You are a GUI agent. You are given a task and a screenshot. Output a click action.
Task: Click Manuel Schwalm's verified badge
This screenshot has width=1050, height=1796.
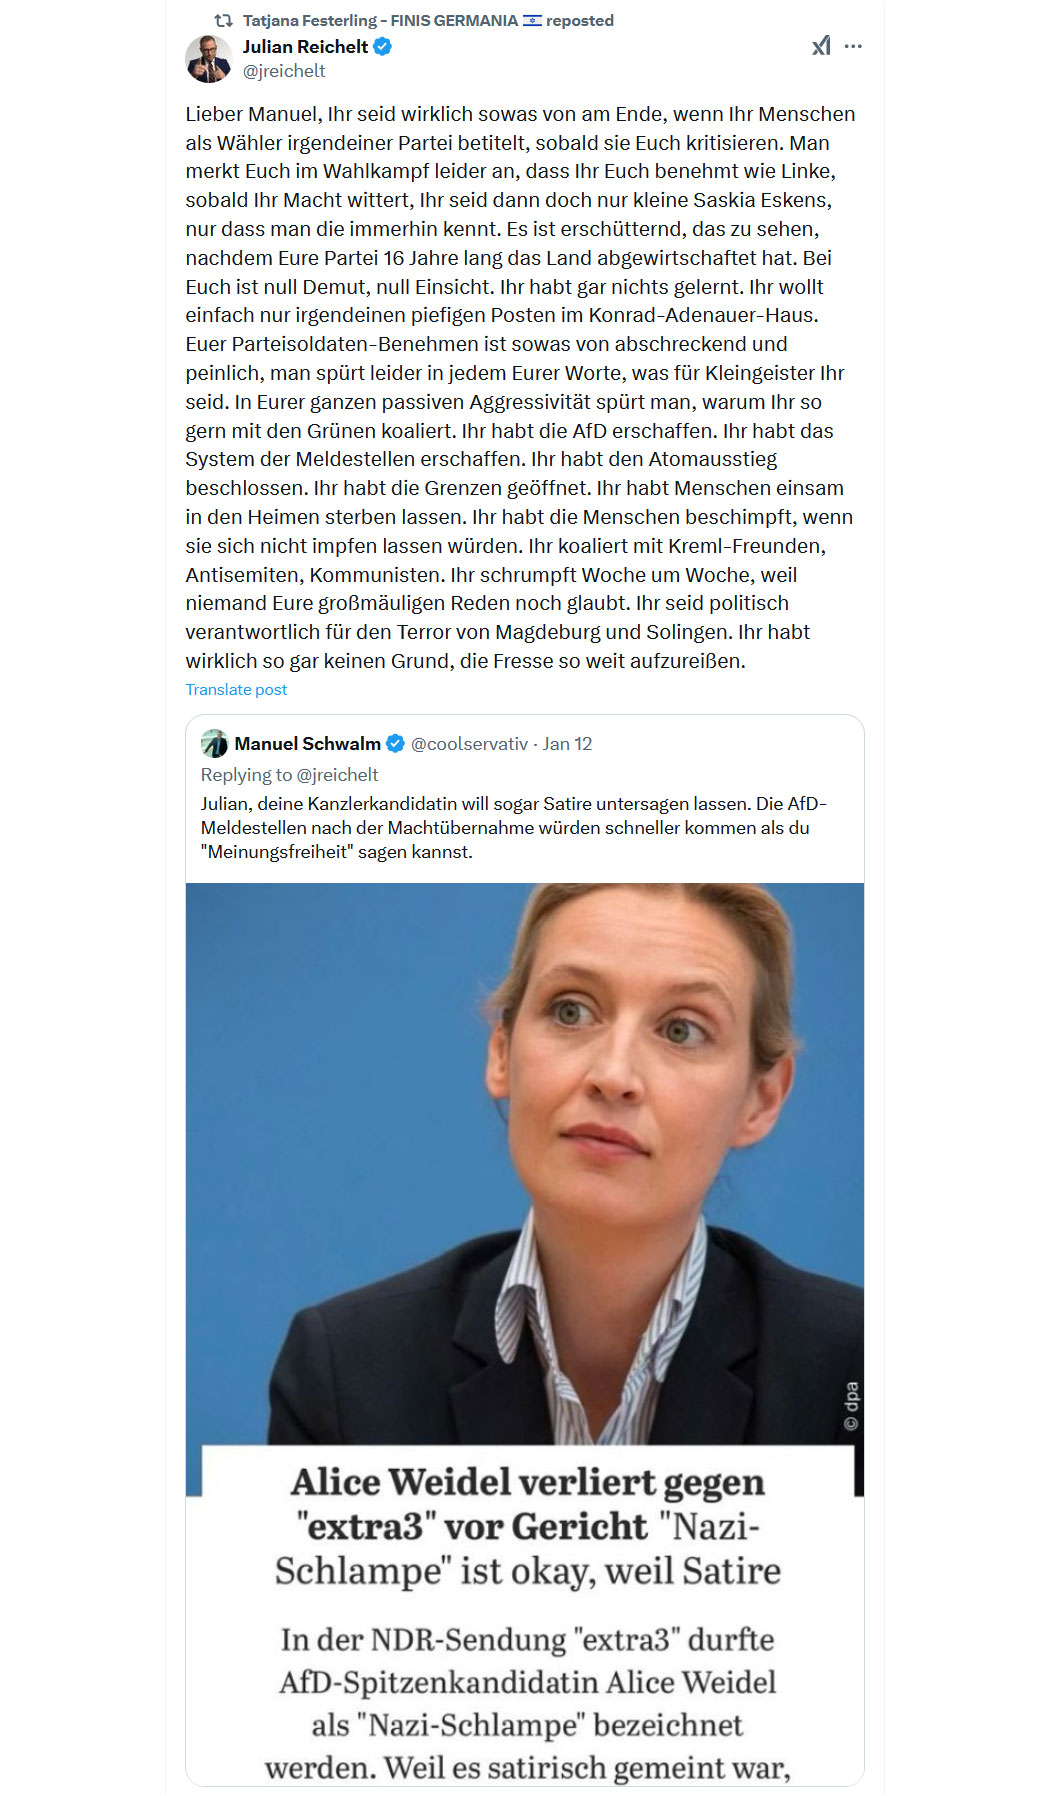tap(395, 744)
